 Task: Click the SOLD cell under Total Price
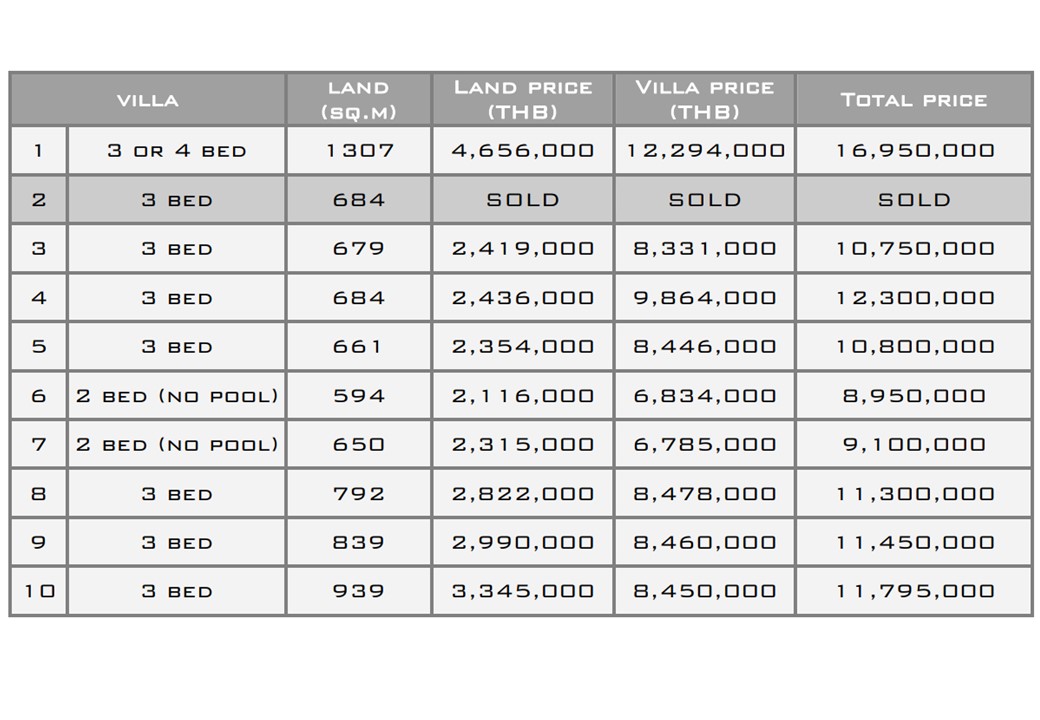tap(914, 200)
